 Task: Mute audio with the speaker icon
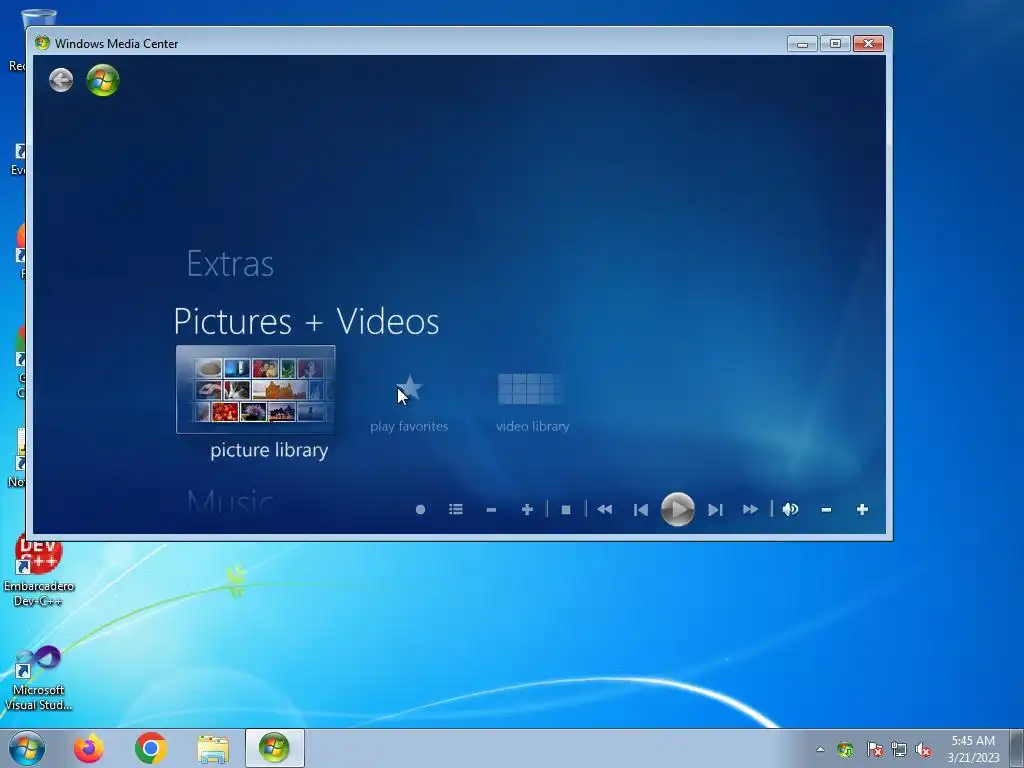coord(790,509)
